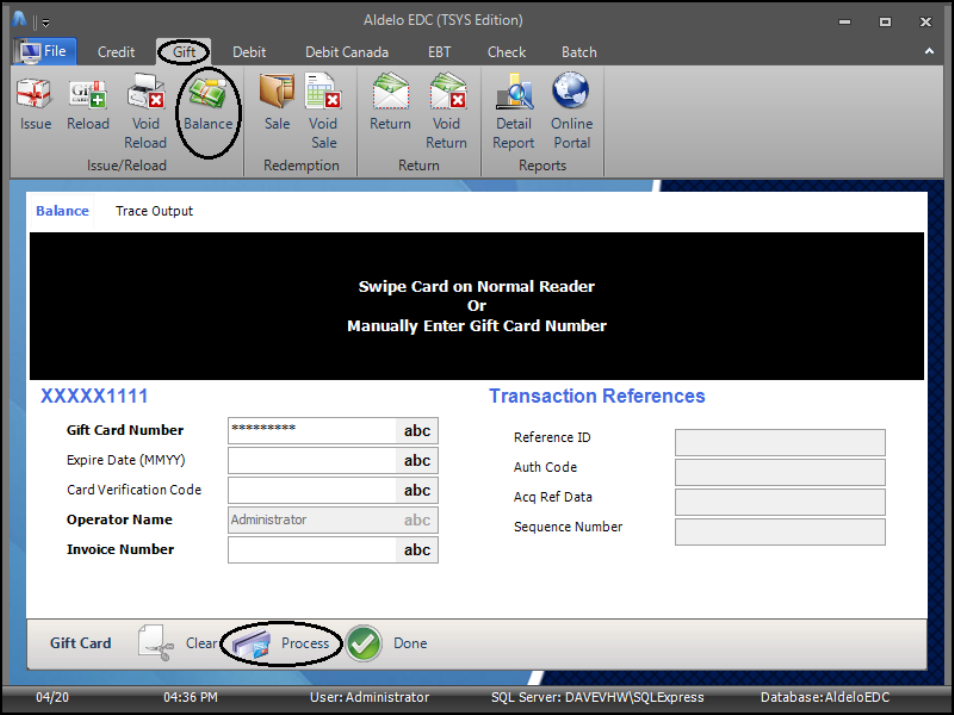Click the Reference ID field
954x715 pixels.
click(x=780, y=442)
